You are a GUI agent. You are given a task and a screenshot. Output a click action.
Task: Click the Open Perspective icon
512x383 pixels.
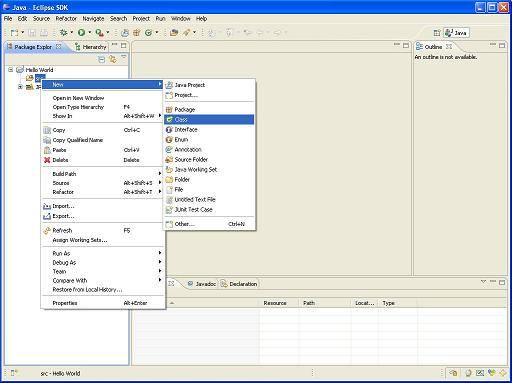(437, 33)
